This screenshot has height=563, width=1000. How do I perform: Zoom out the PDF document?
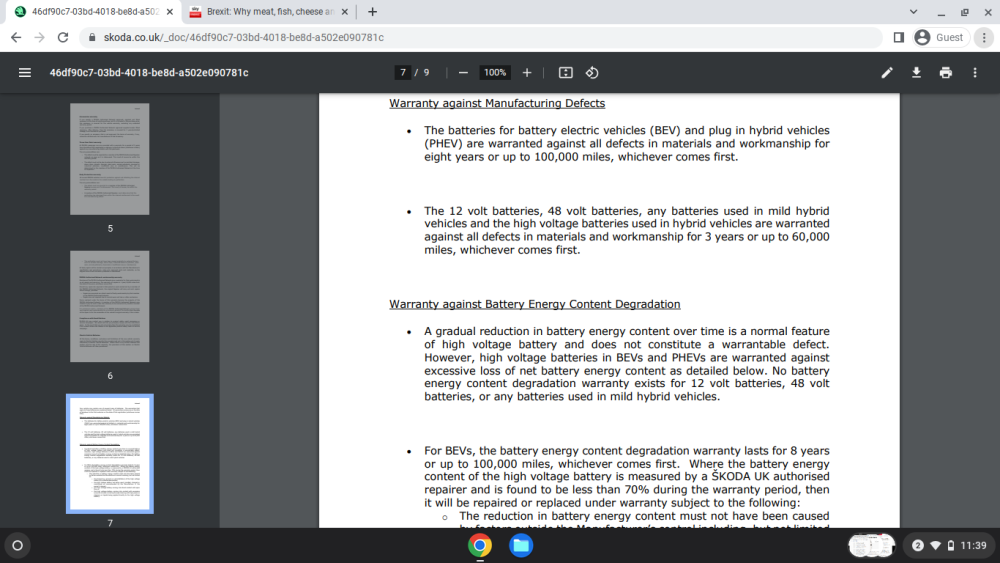(x=463, y=73)
